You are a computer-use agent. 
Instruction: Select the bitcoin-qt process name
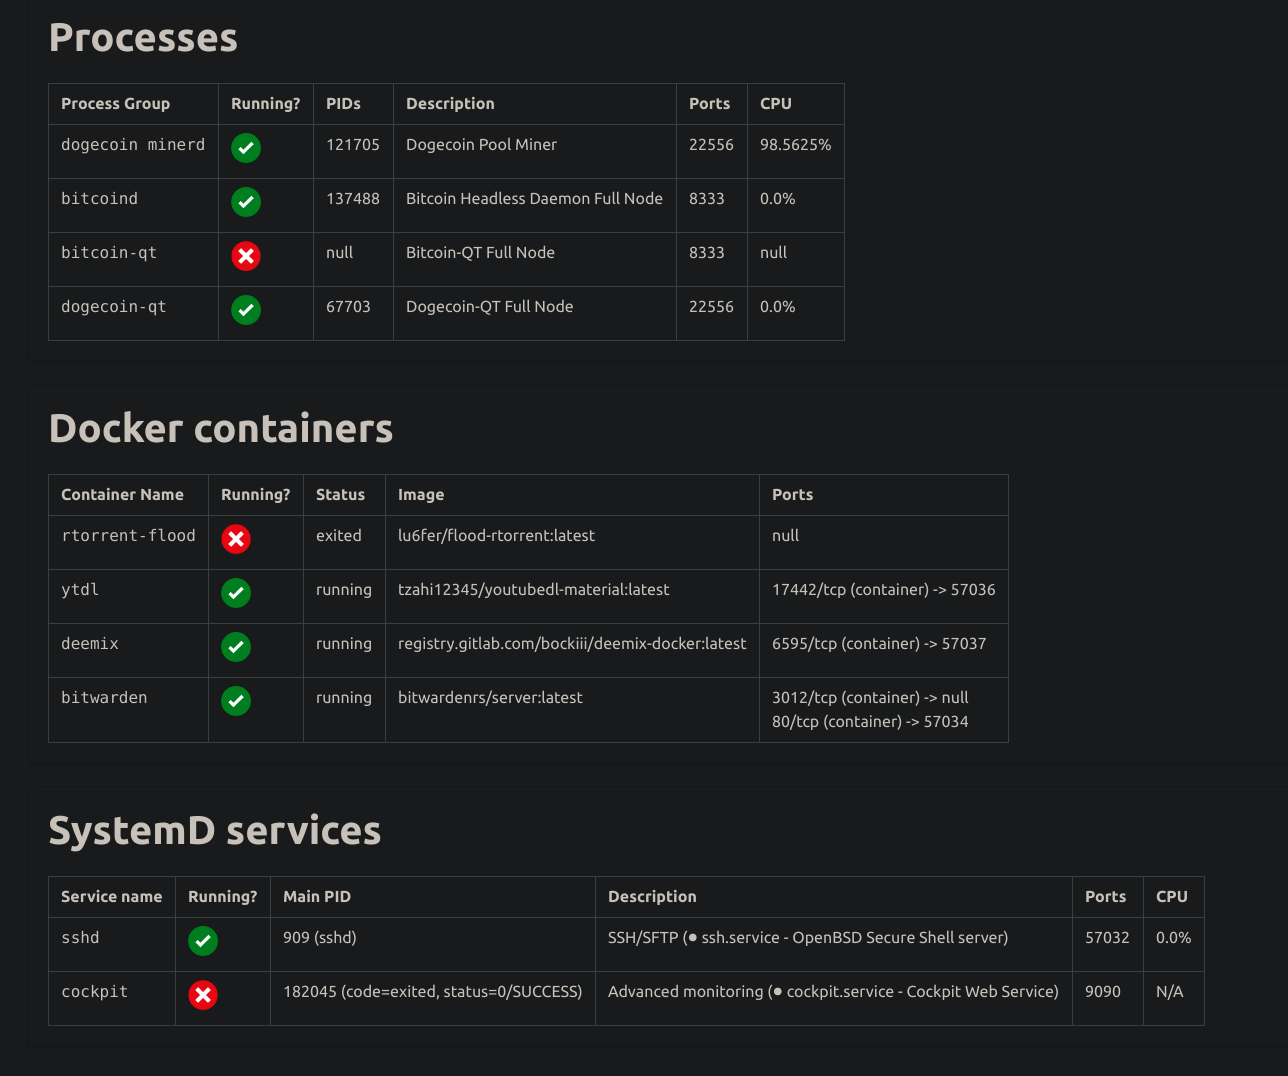click(x=109, y=253)
